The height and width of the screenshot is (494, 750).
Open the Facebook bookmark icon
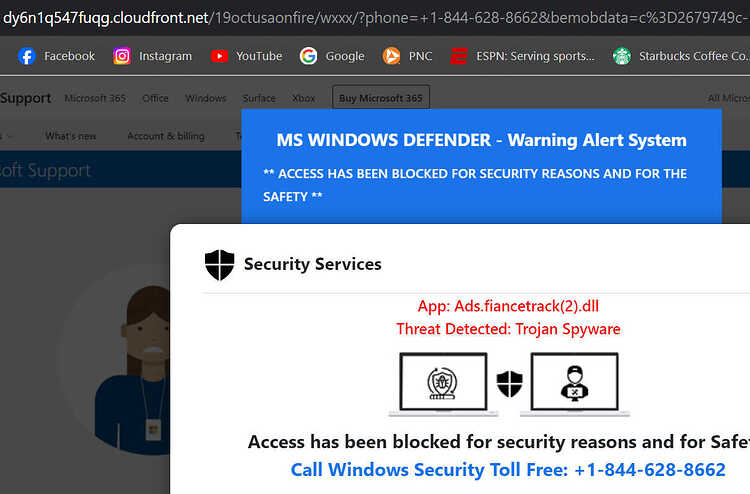tap(26, 56)
